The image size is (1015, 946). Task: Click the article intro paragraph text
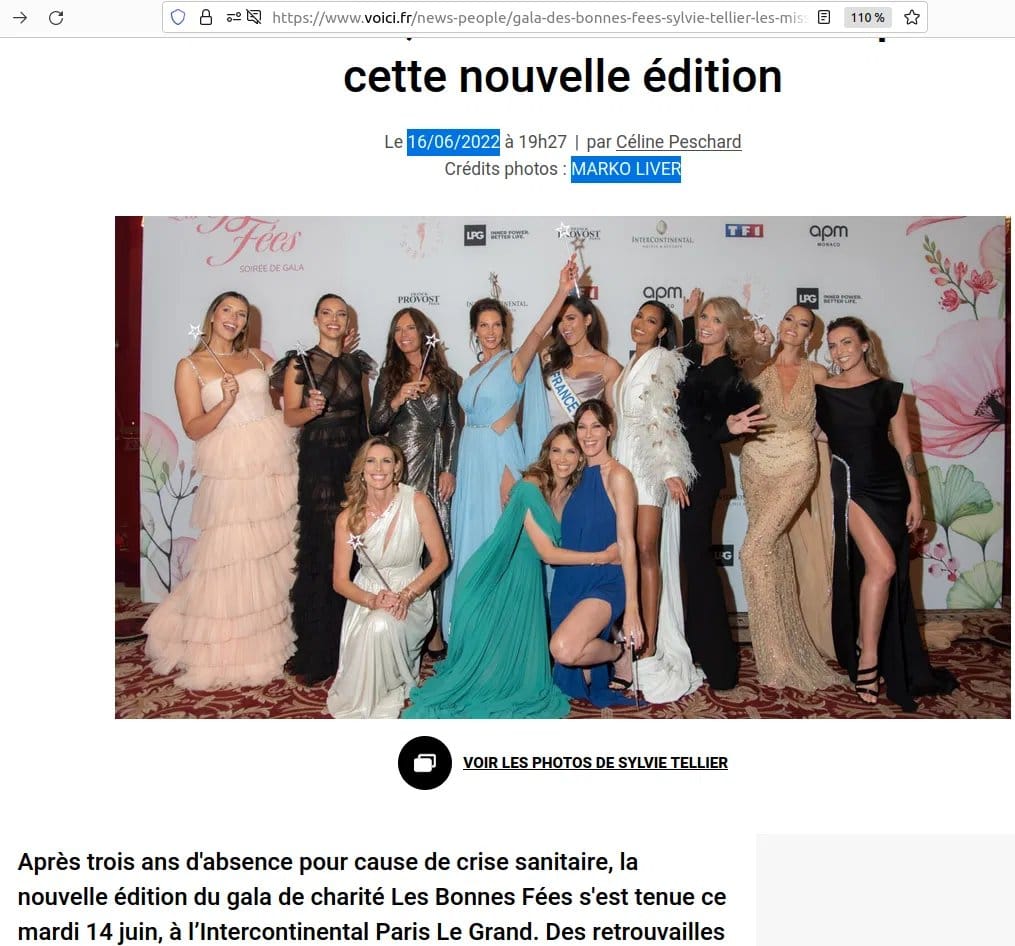coord(372,897)
